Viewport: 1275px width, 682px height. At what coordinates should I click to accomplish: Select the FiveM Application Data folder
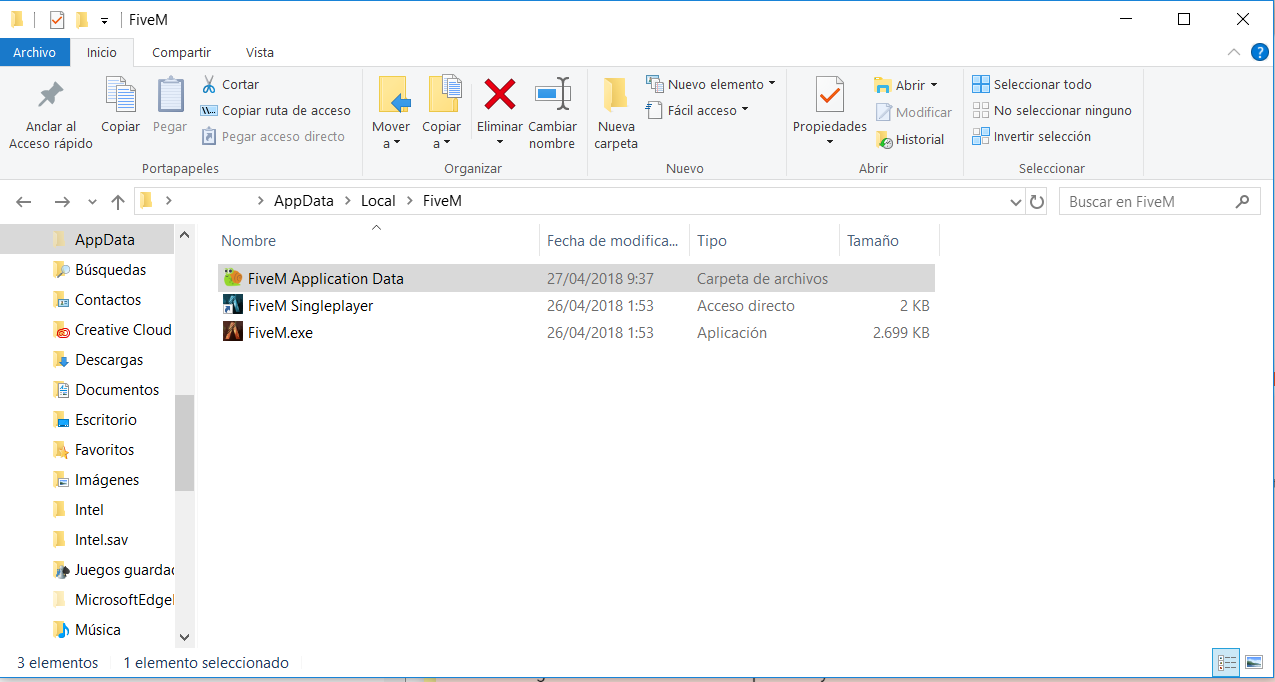pos(575,279)
